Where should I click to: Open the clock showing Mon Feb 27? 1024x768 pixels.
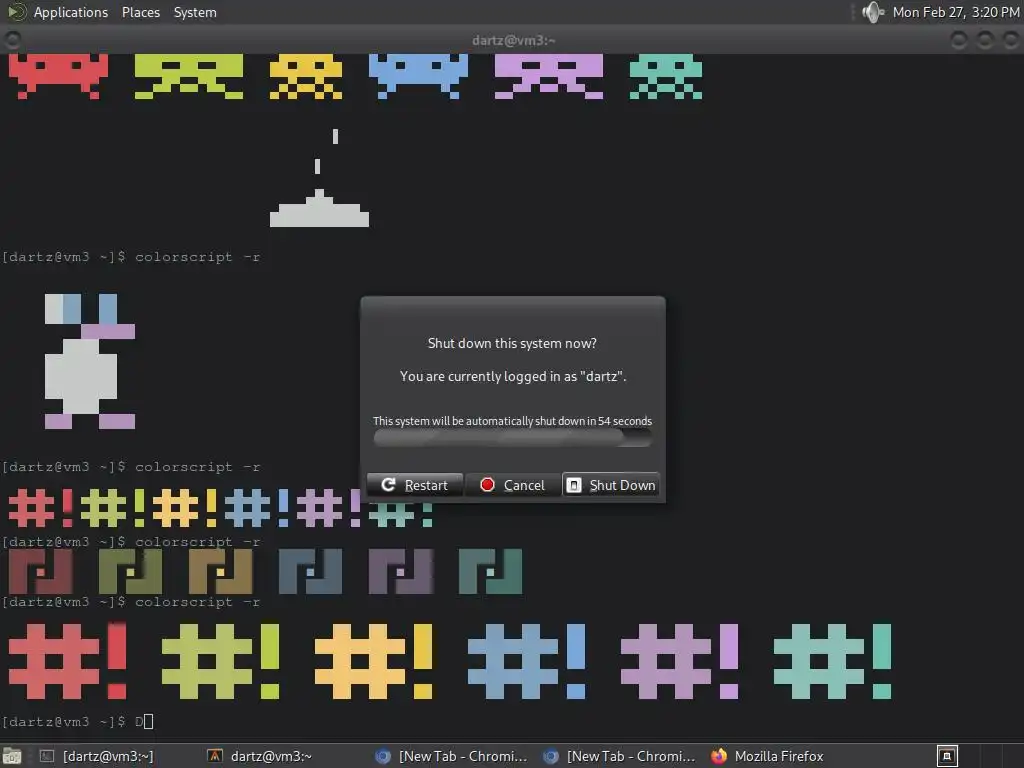tap(955, 12)
